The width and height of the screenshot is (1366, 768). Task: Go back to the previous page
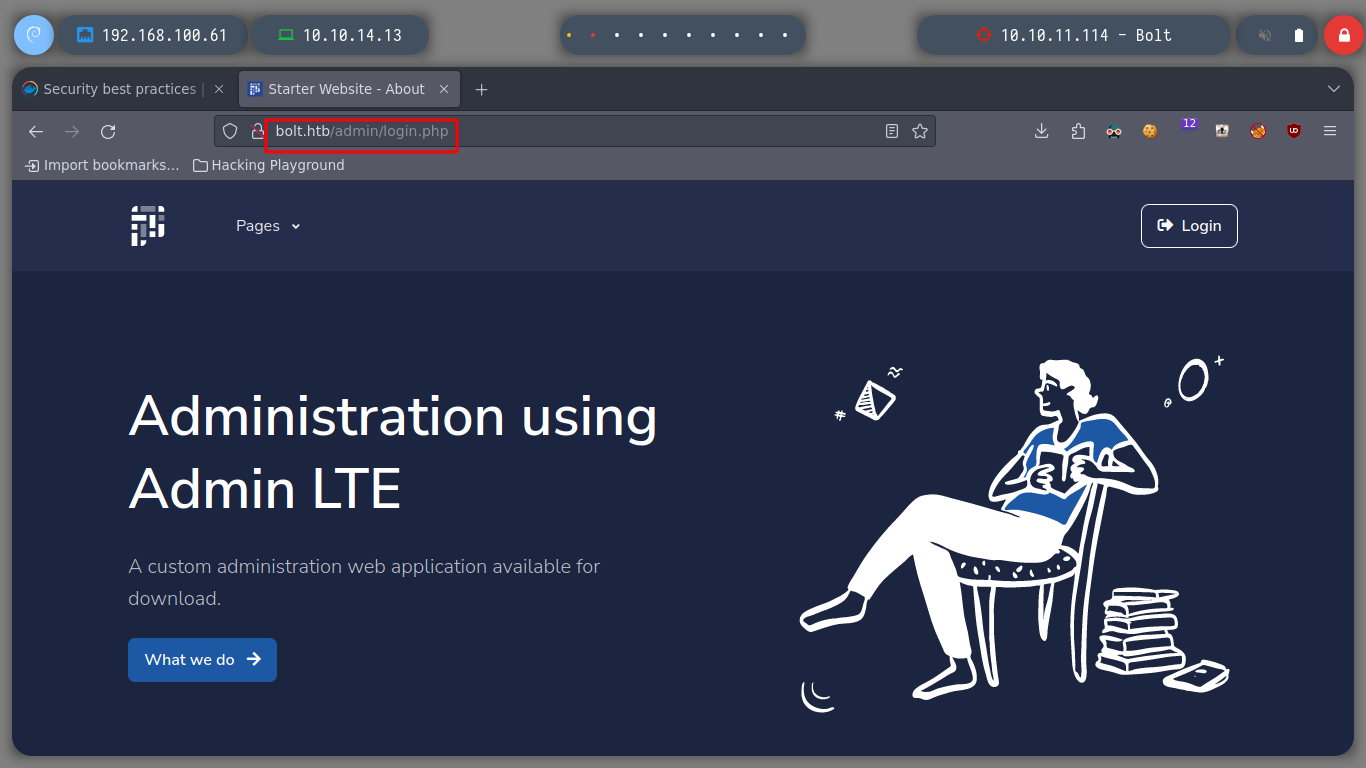36,131
